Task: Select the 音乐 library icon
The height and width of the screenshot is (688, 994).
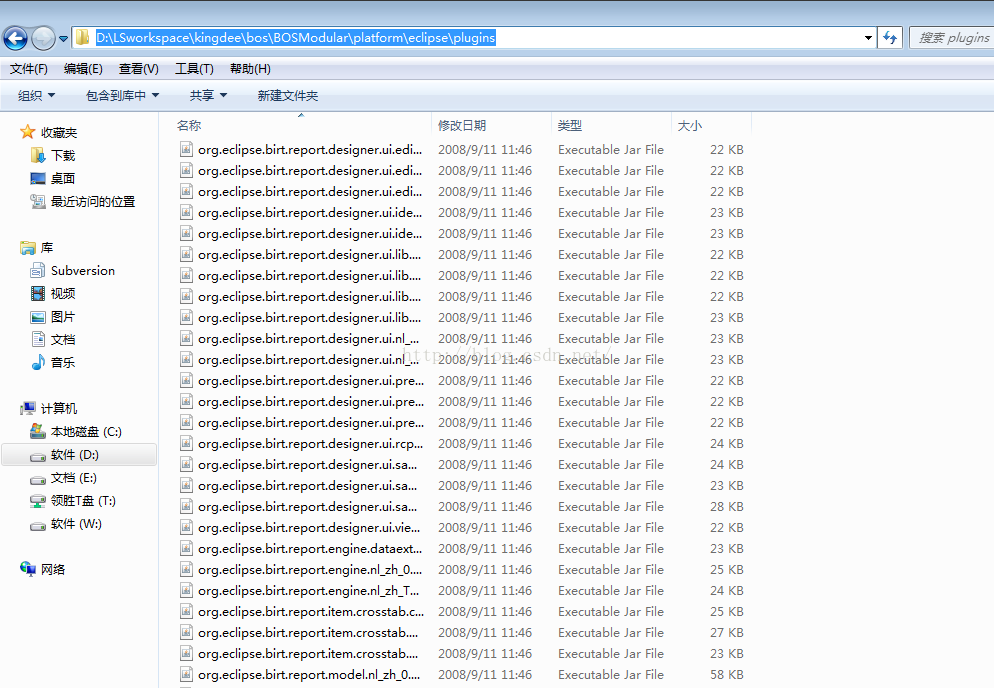Action: [x=38, y=363]
